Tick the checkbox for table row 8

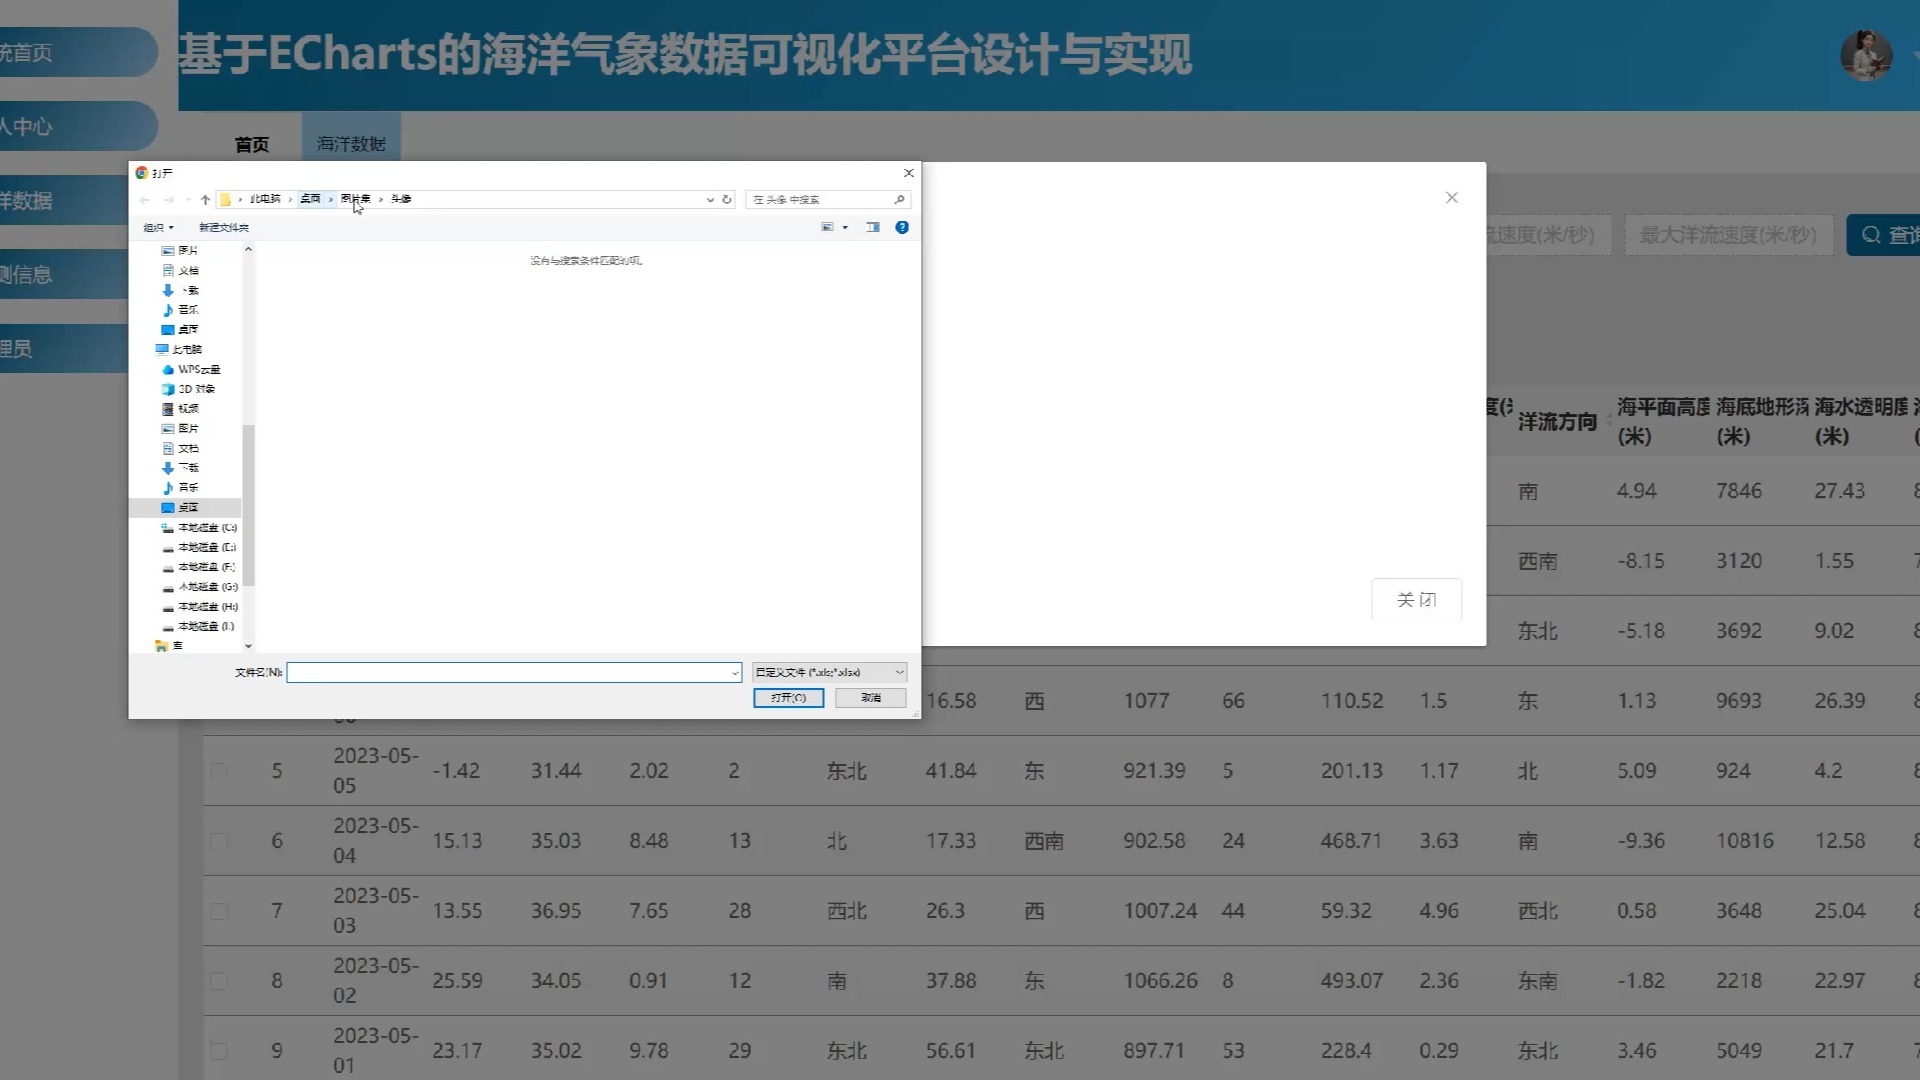(219, 981)
